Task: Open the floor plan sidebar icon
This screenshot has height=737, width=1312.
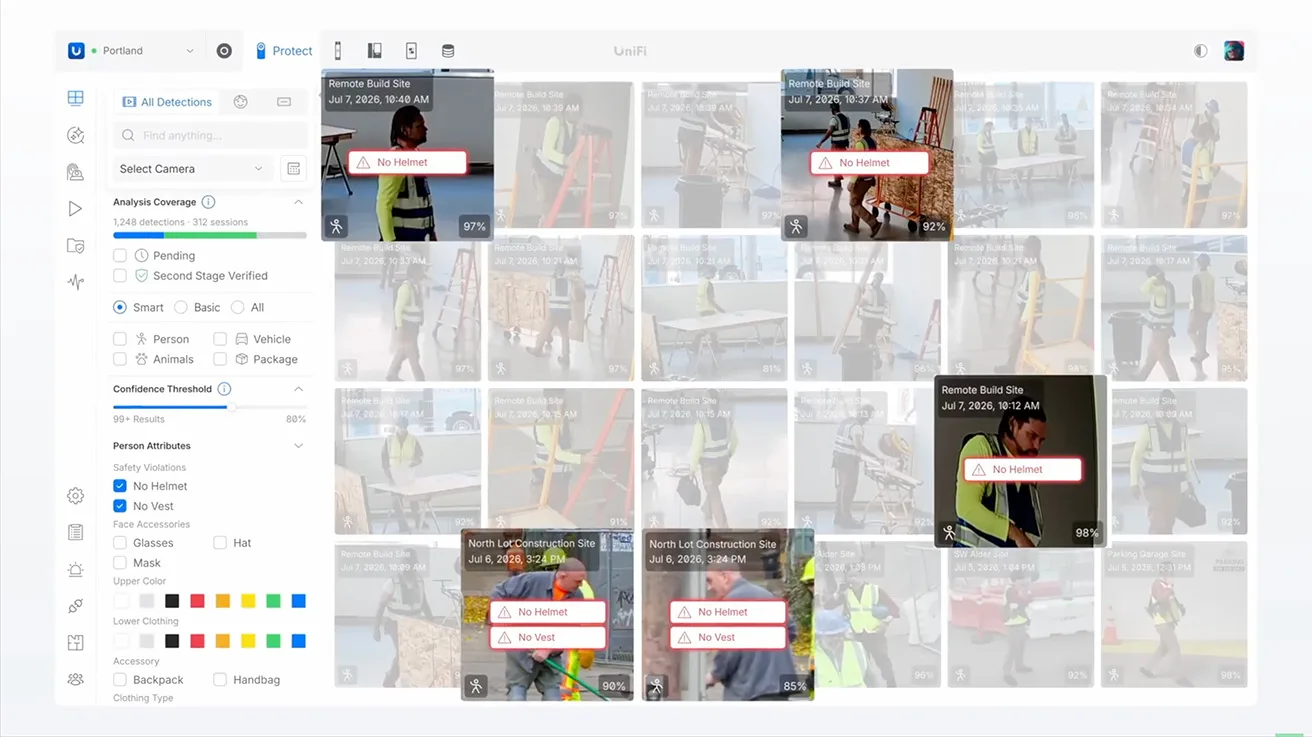Action: (75, 643)
